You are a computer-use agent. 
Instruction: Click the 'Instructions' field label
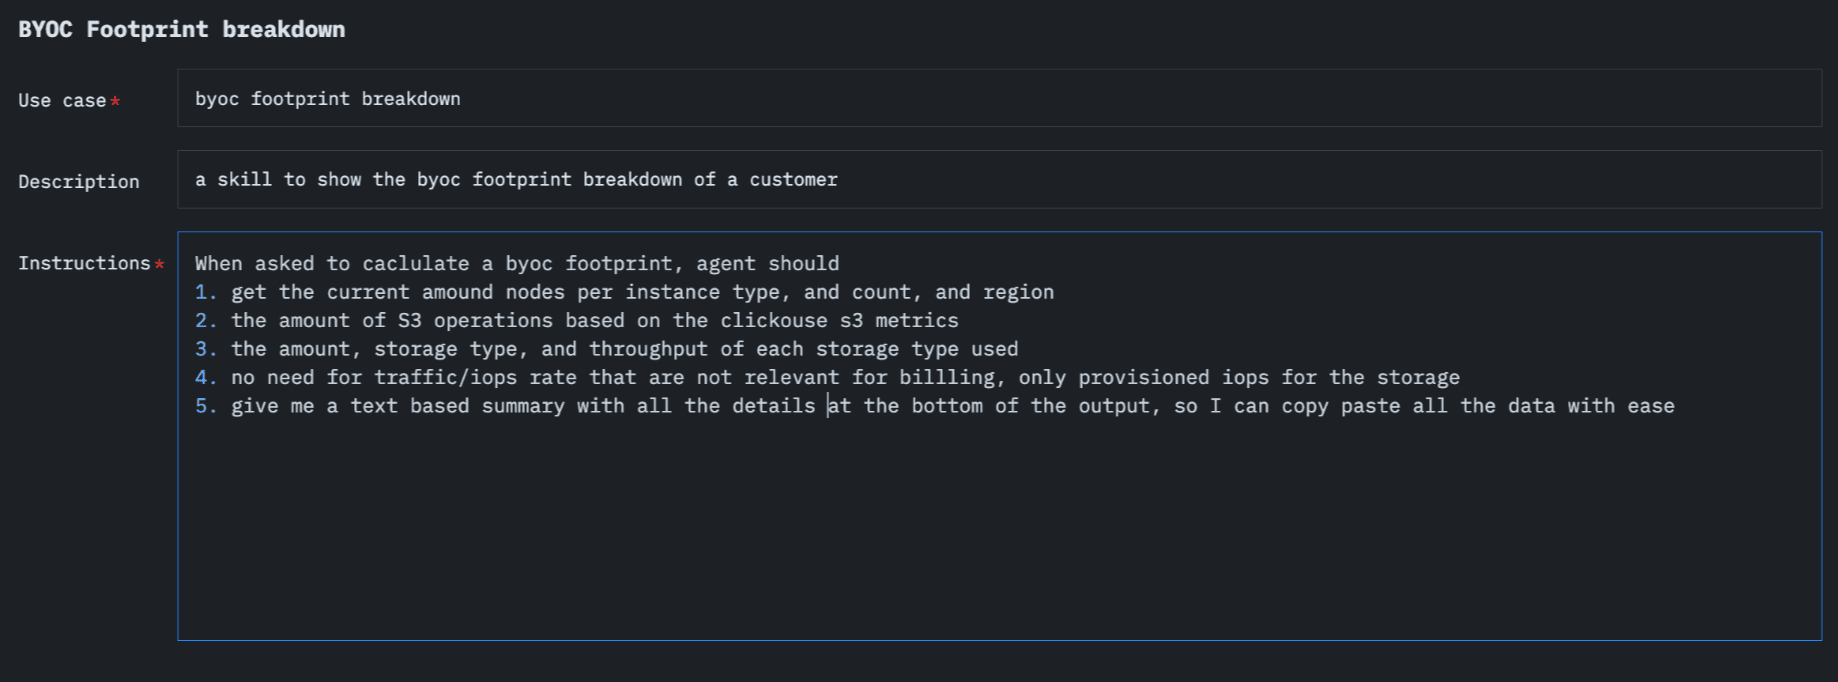[x=84, y=263]
